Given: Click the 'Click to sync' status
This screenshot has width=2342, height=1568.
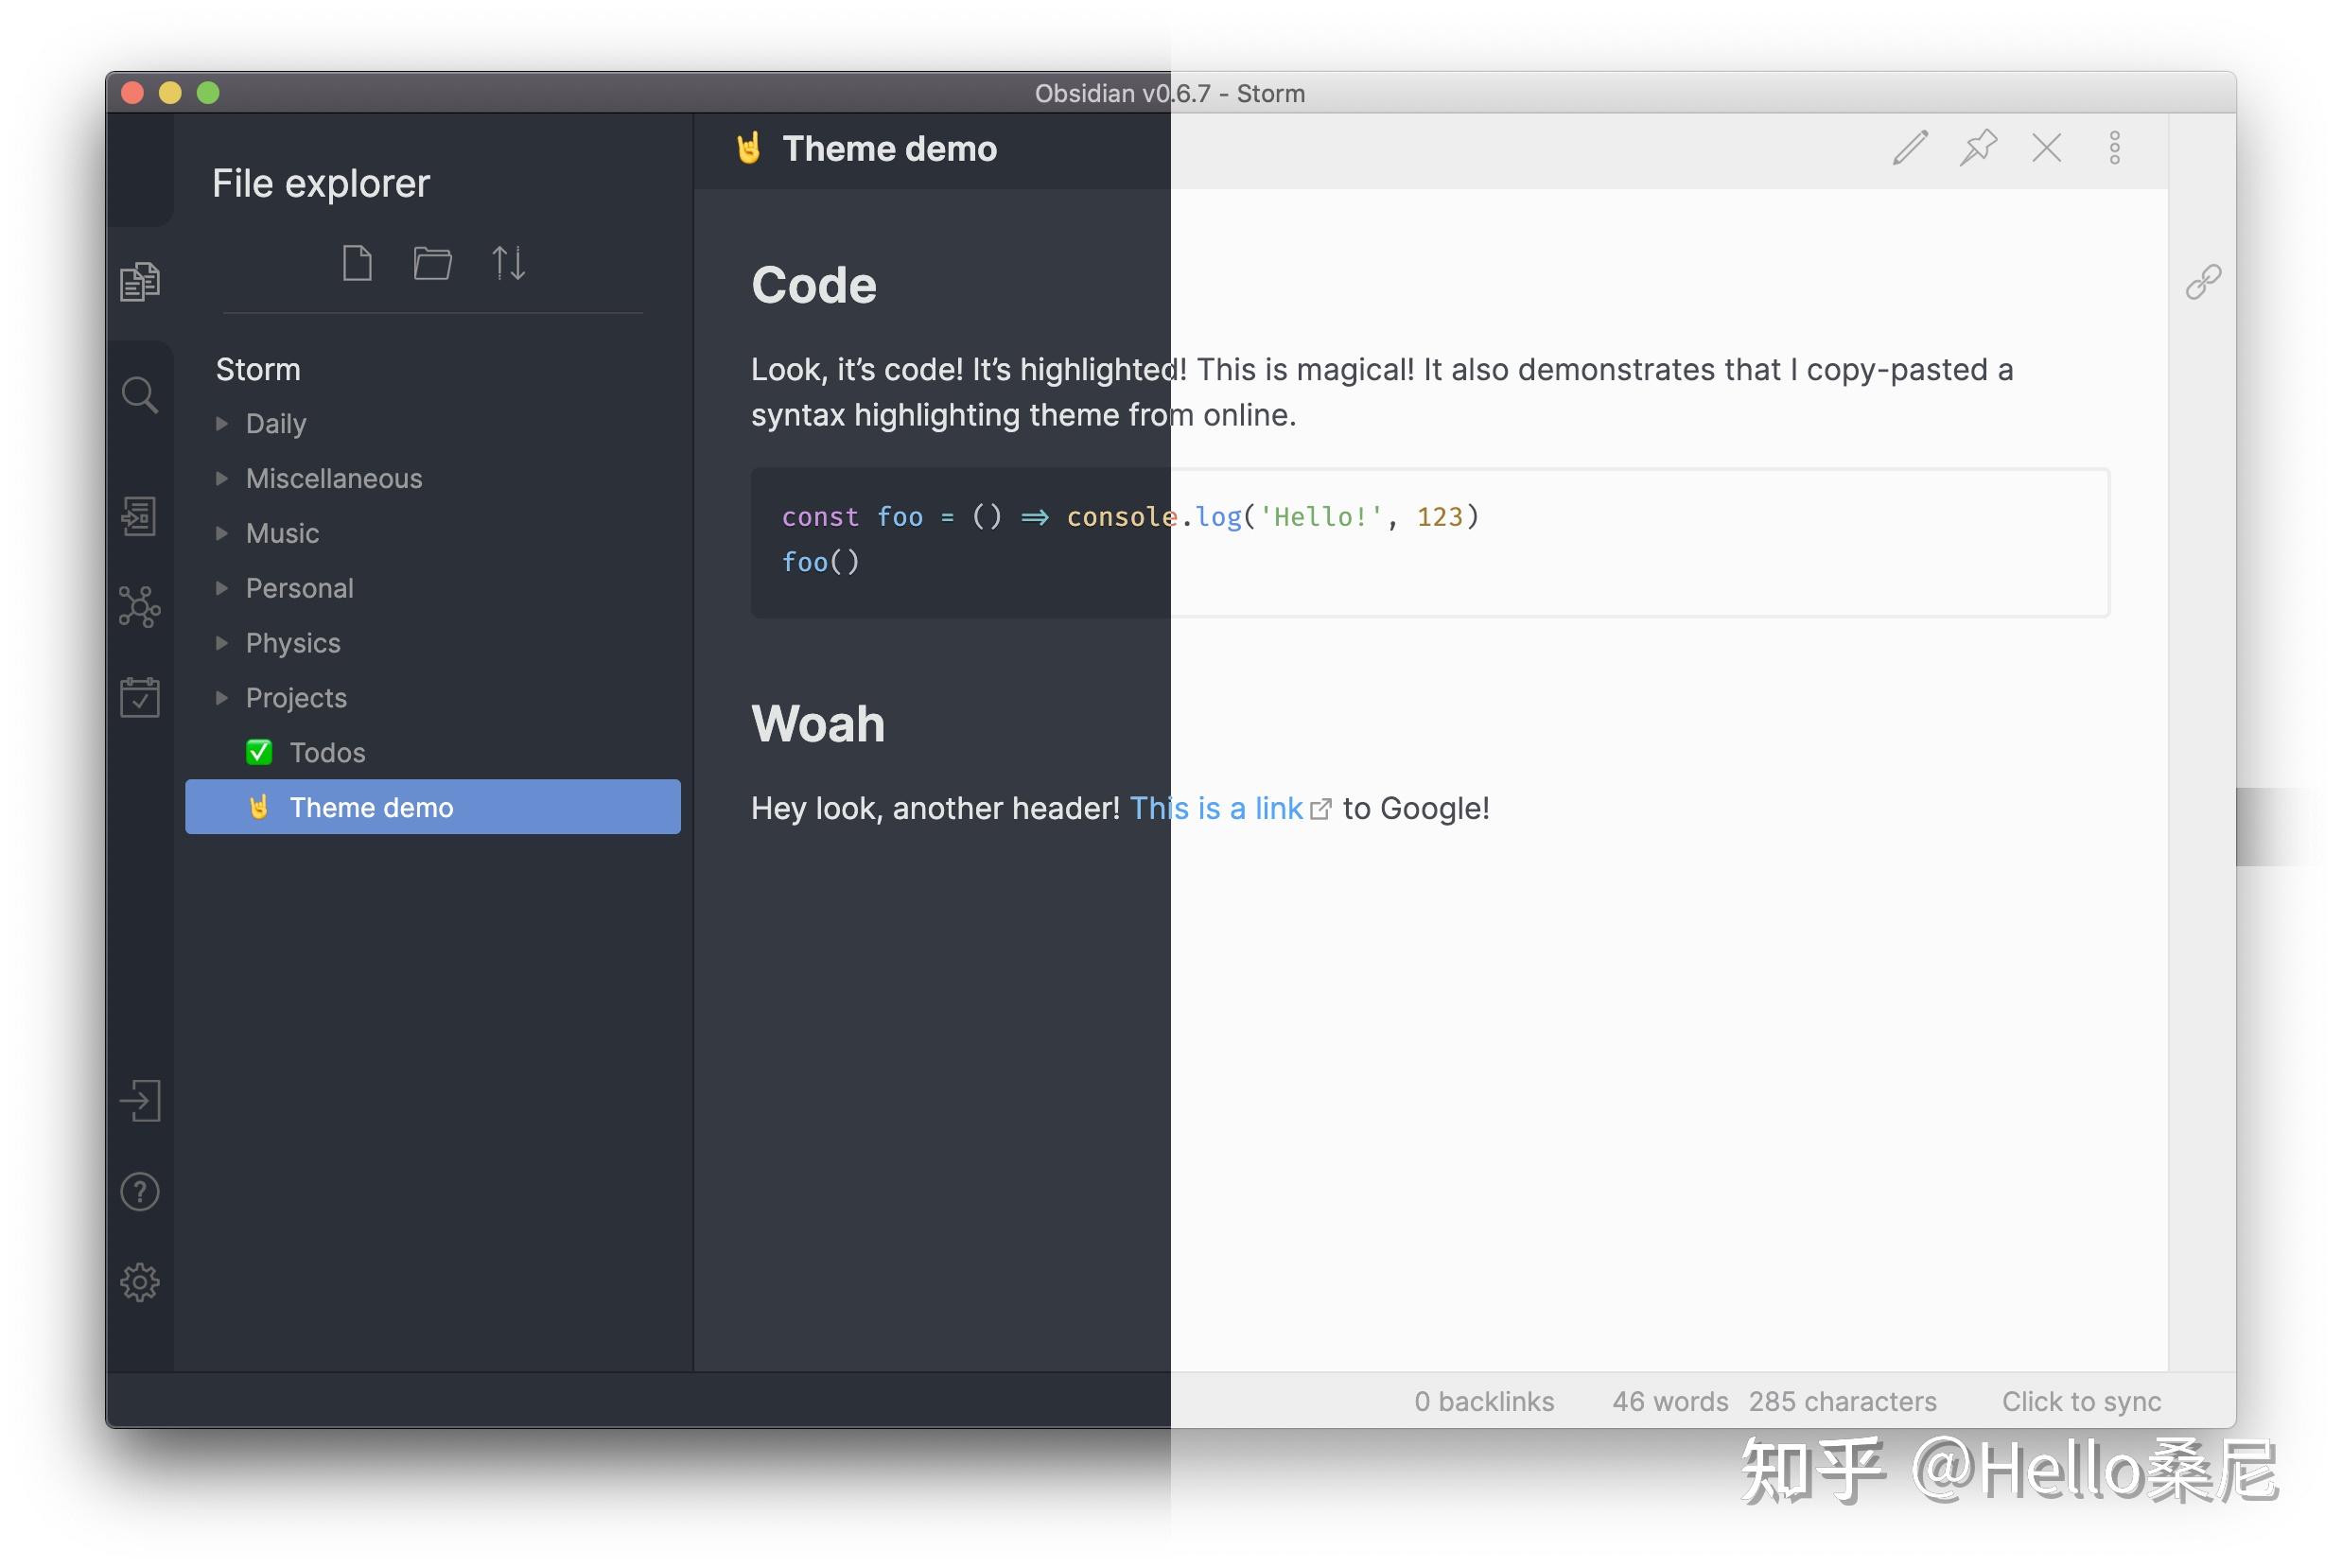Looking at the screenshot, I should click(x=2080, y=1401).
